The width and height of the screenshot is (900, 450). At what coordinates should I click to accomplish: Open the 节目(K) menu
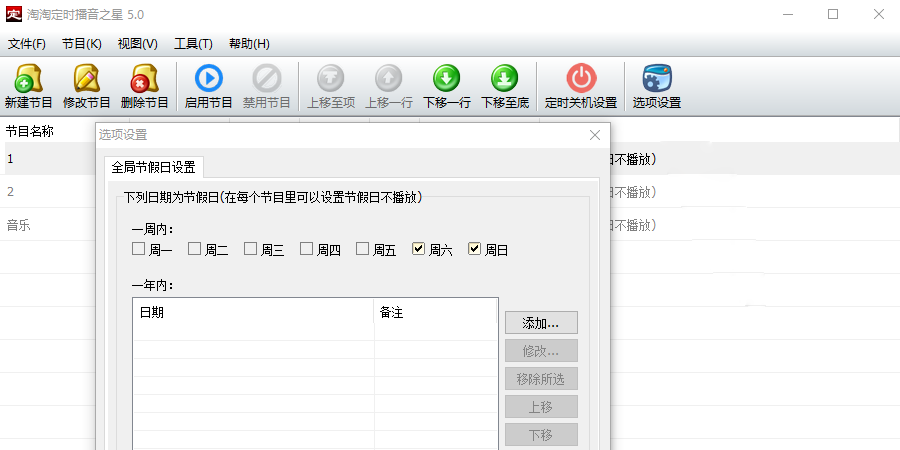click(x=82, y=44)
